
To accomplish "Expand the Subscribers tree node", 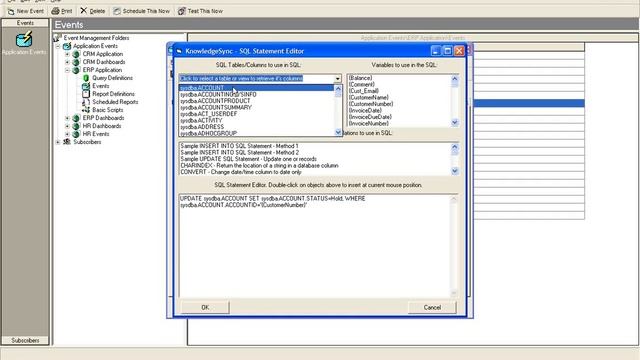I will pos(58,142).
